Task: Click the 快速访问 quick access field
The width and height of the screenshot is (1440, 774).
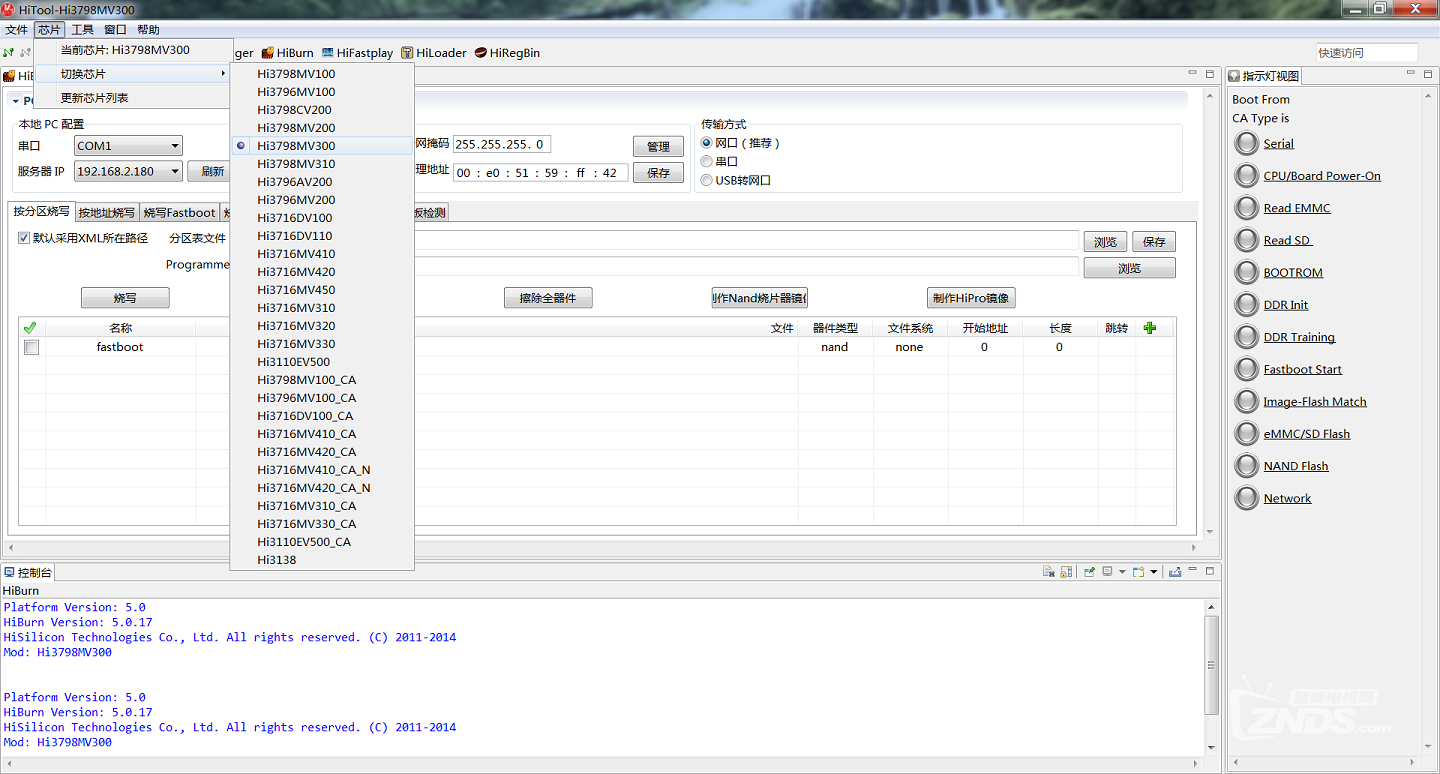Action: coord(1367,53)
